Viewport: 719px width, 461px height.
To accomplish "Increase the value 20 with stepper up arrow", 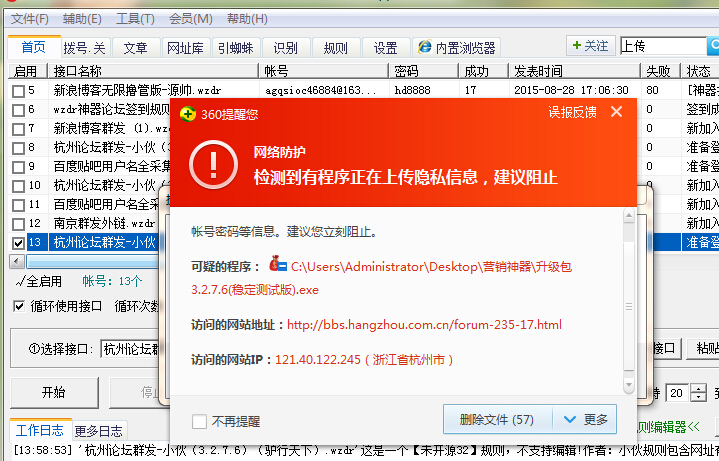I will point(698,388).
